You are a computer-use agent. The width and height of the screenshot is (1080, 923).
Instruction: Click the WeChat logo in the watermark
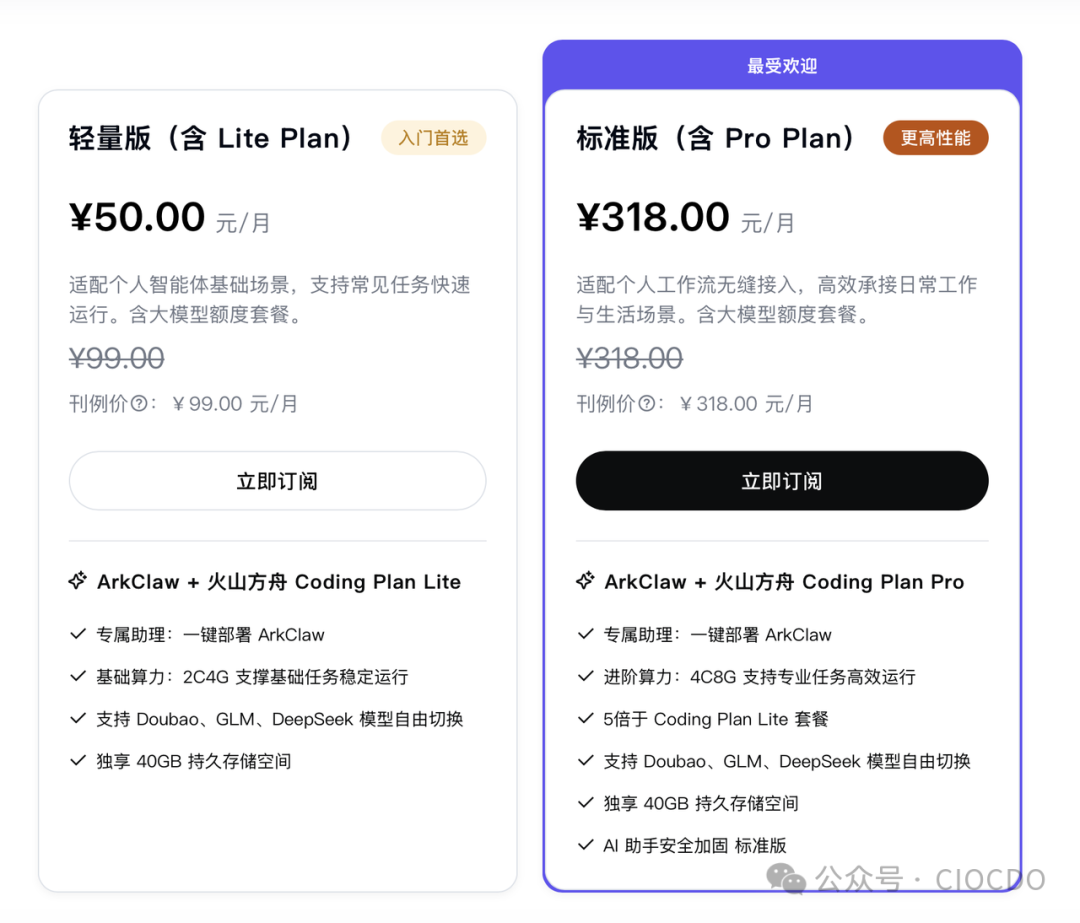coord(786,879)
